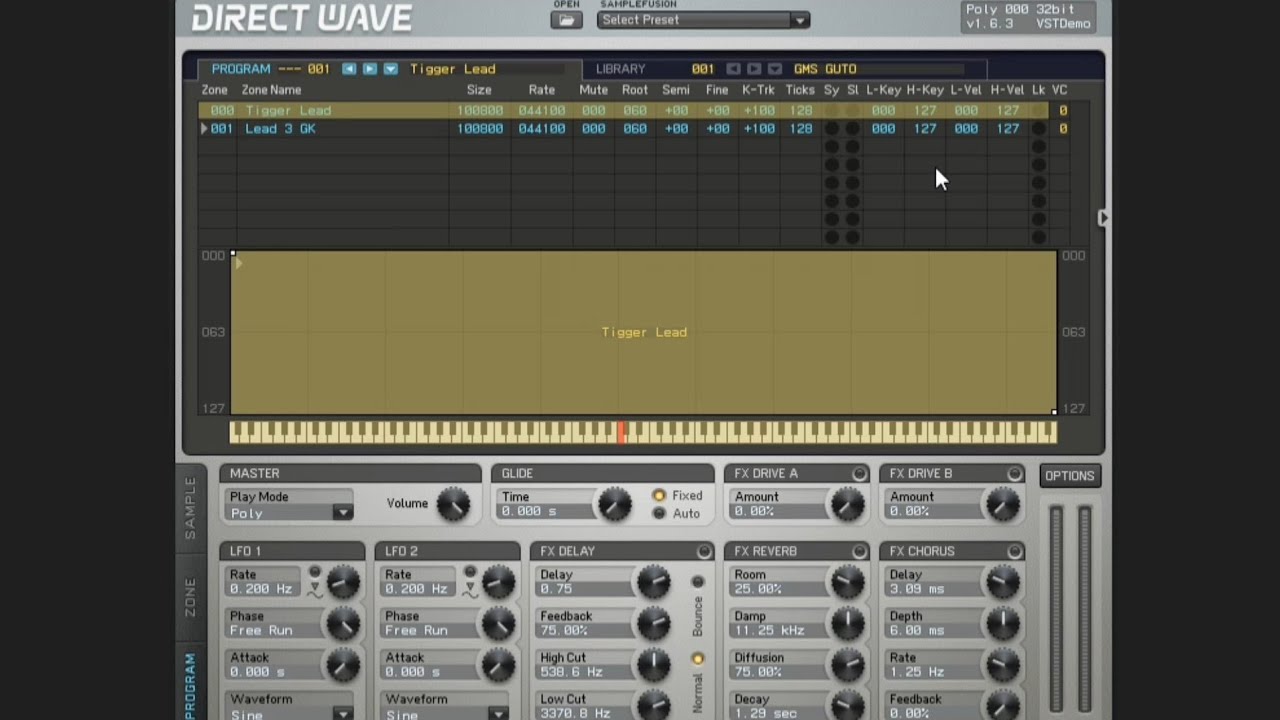
Task: Expand the 001 Lead 3 GK zone row
Action: (204, 129)
